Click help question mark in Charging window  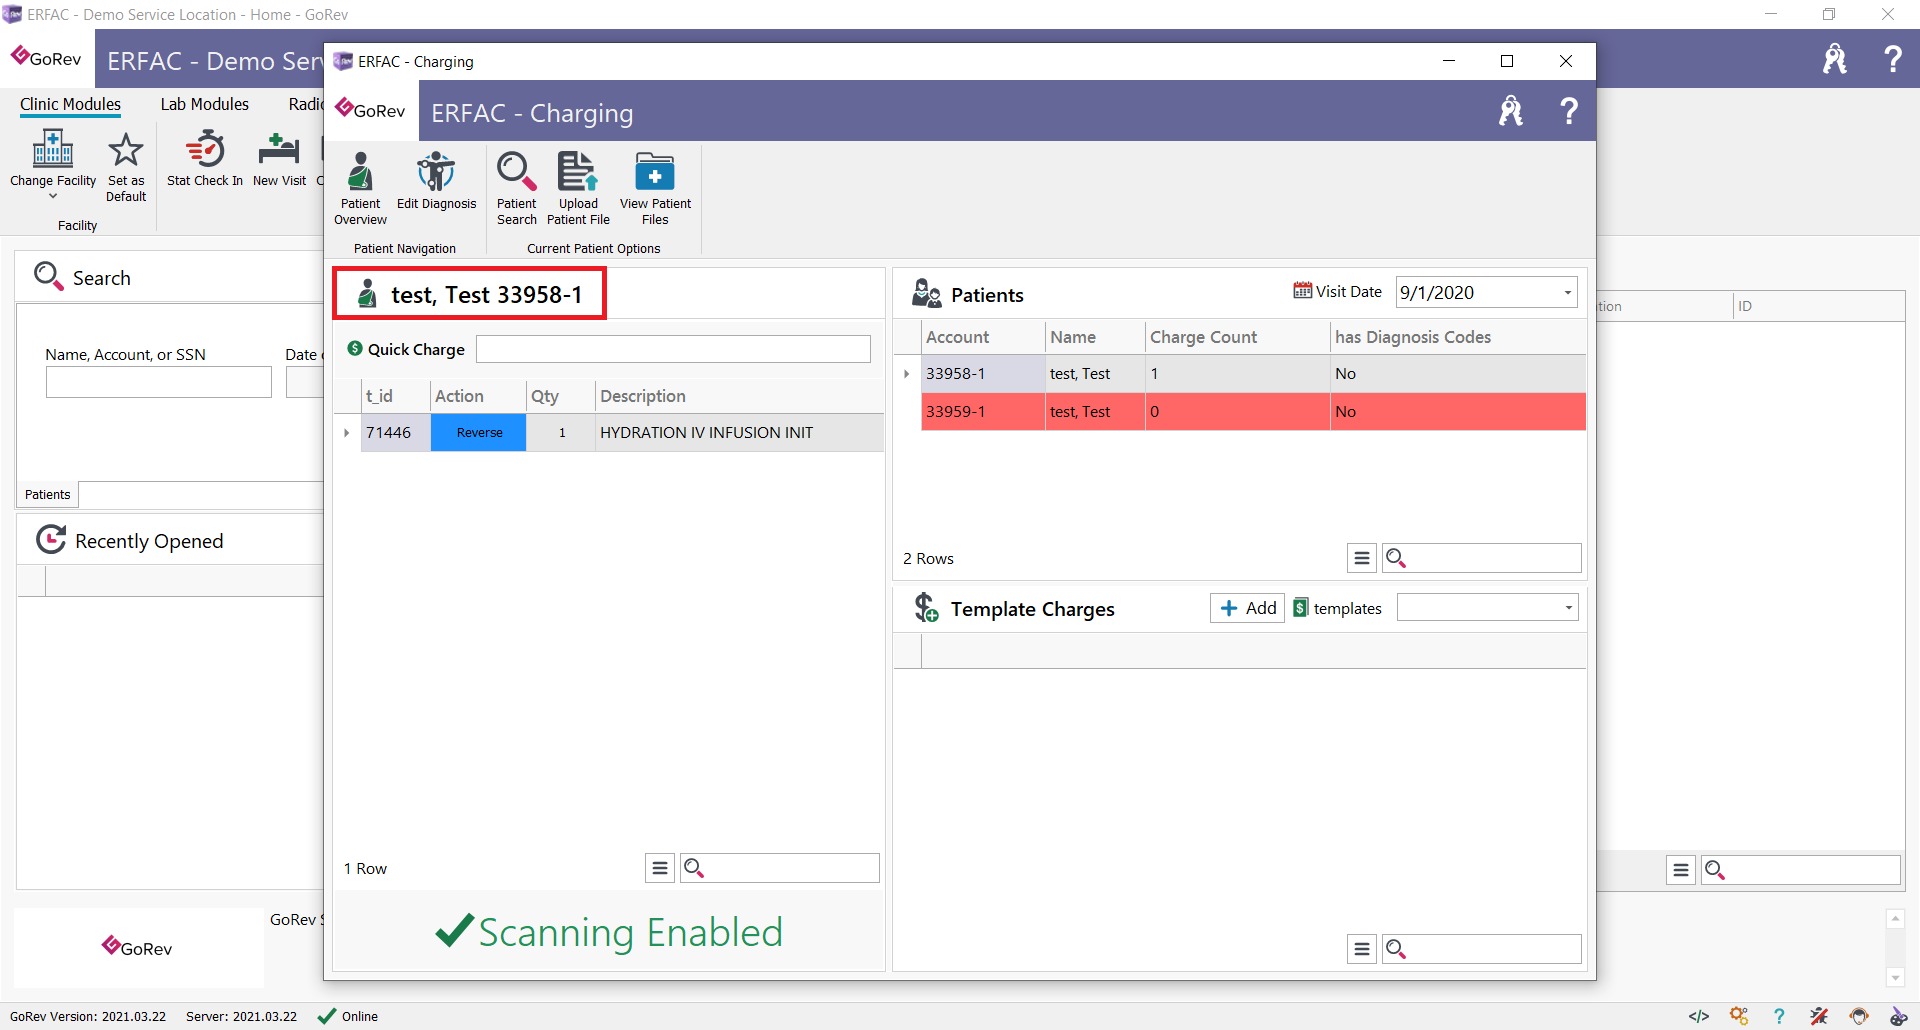[x=1569, y=111]
